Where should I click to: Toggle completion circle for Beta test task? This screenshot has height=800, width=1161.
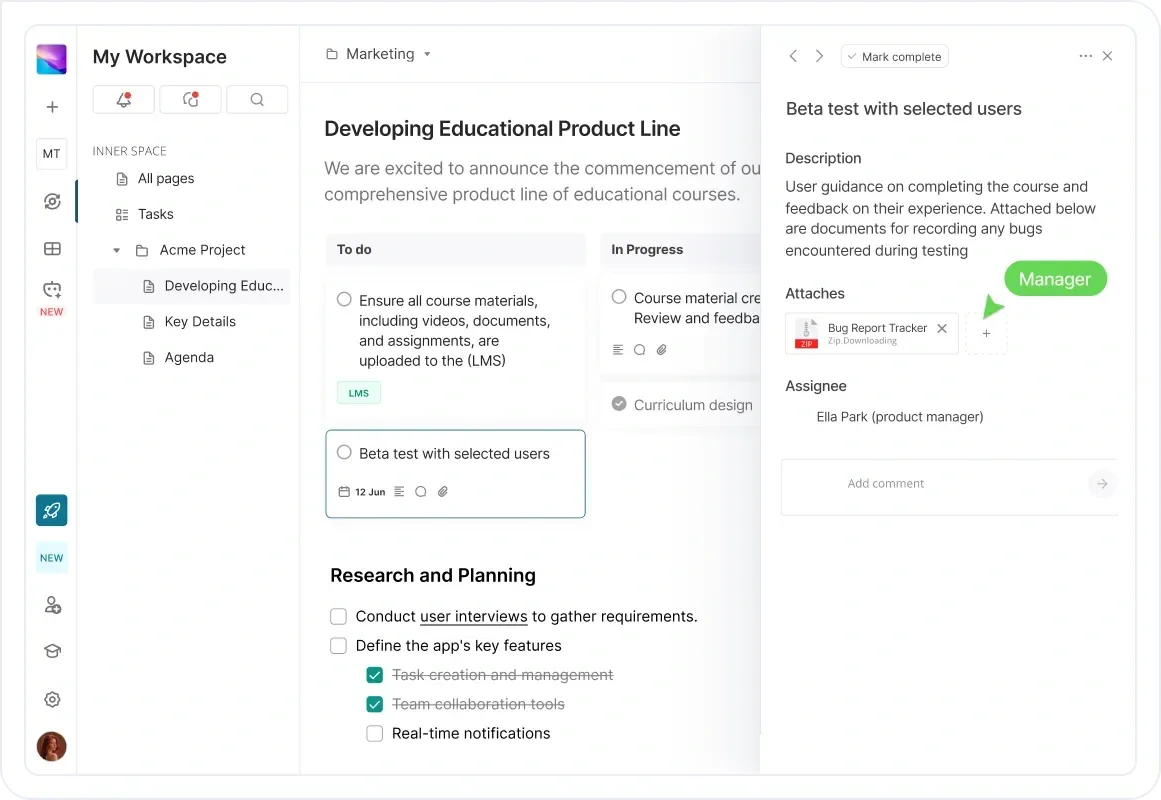[344, 452]
